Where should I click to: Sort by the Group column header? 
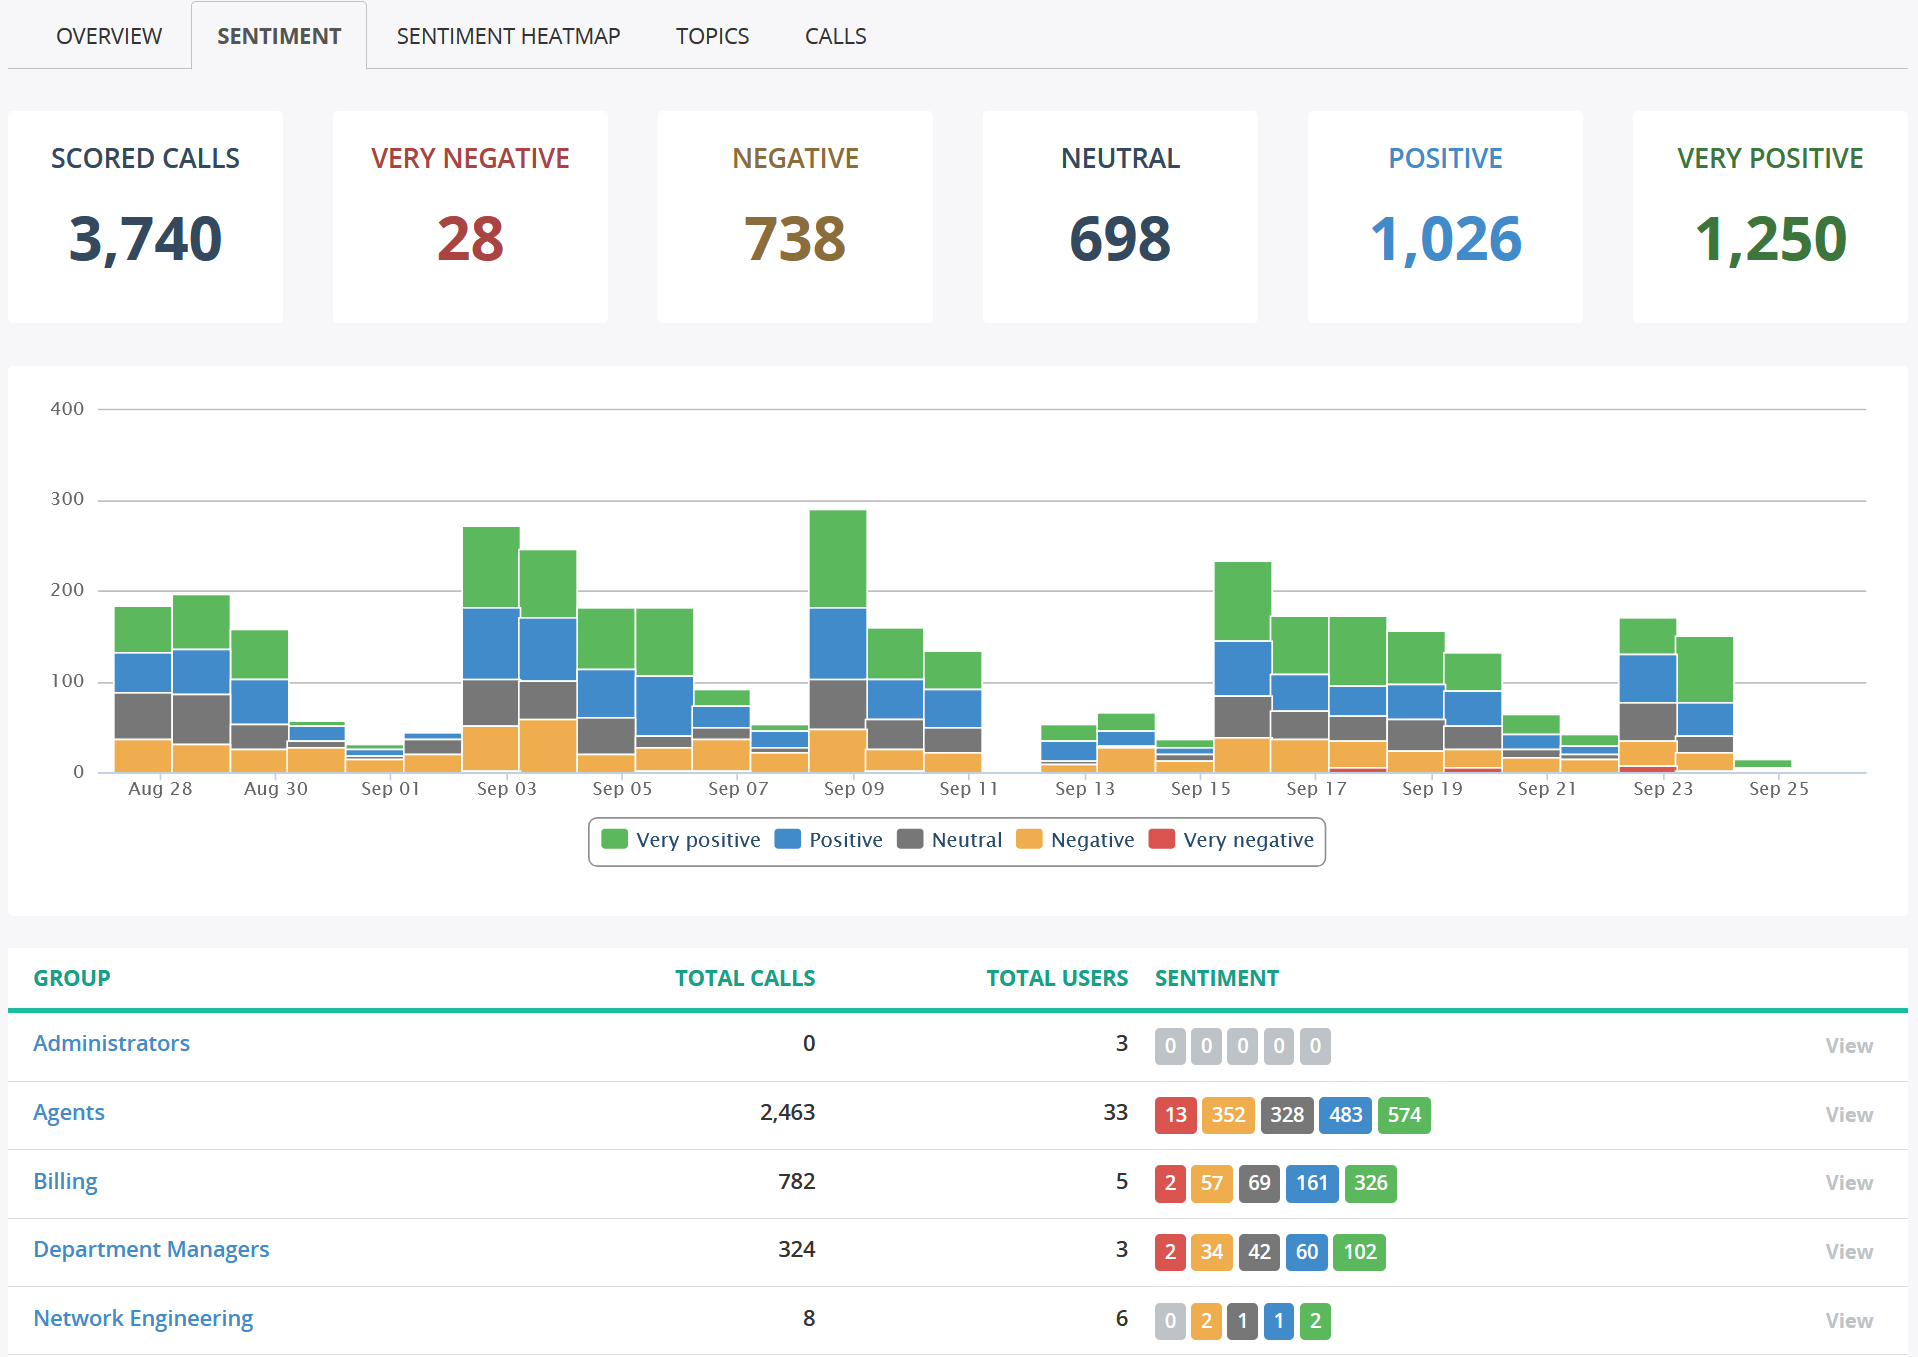(72, 978)
